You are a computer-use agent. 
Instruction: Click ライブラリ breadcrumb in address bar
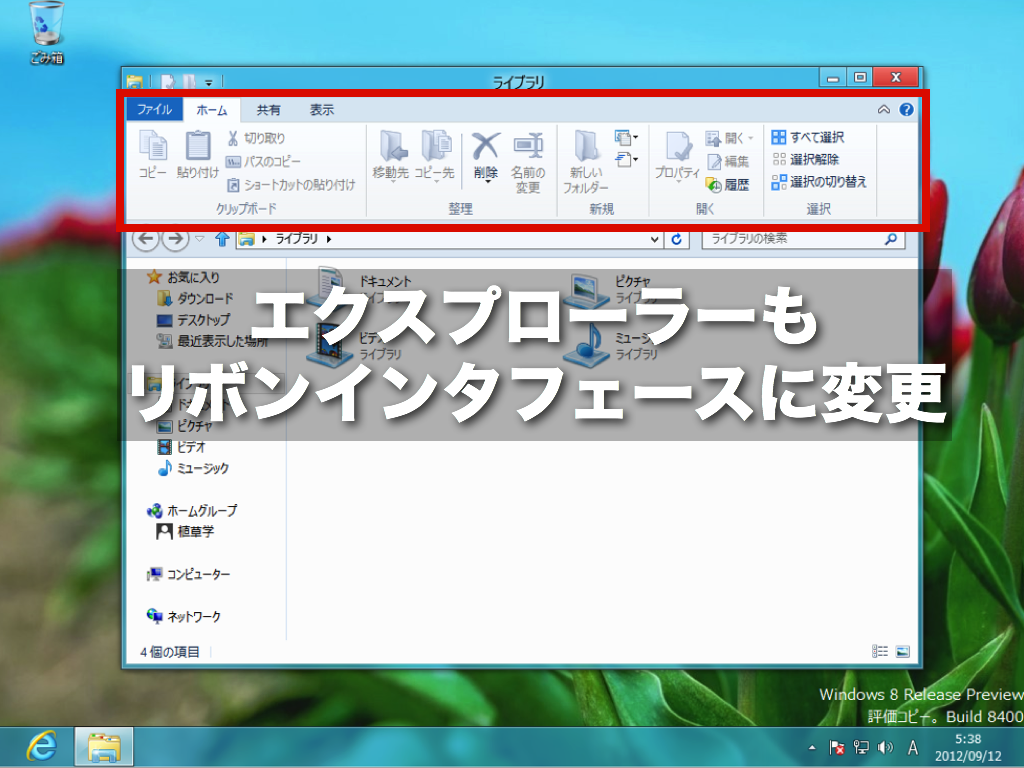[296, 239]
